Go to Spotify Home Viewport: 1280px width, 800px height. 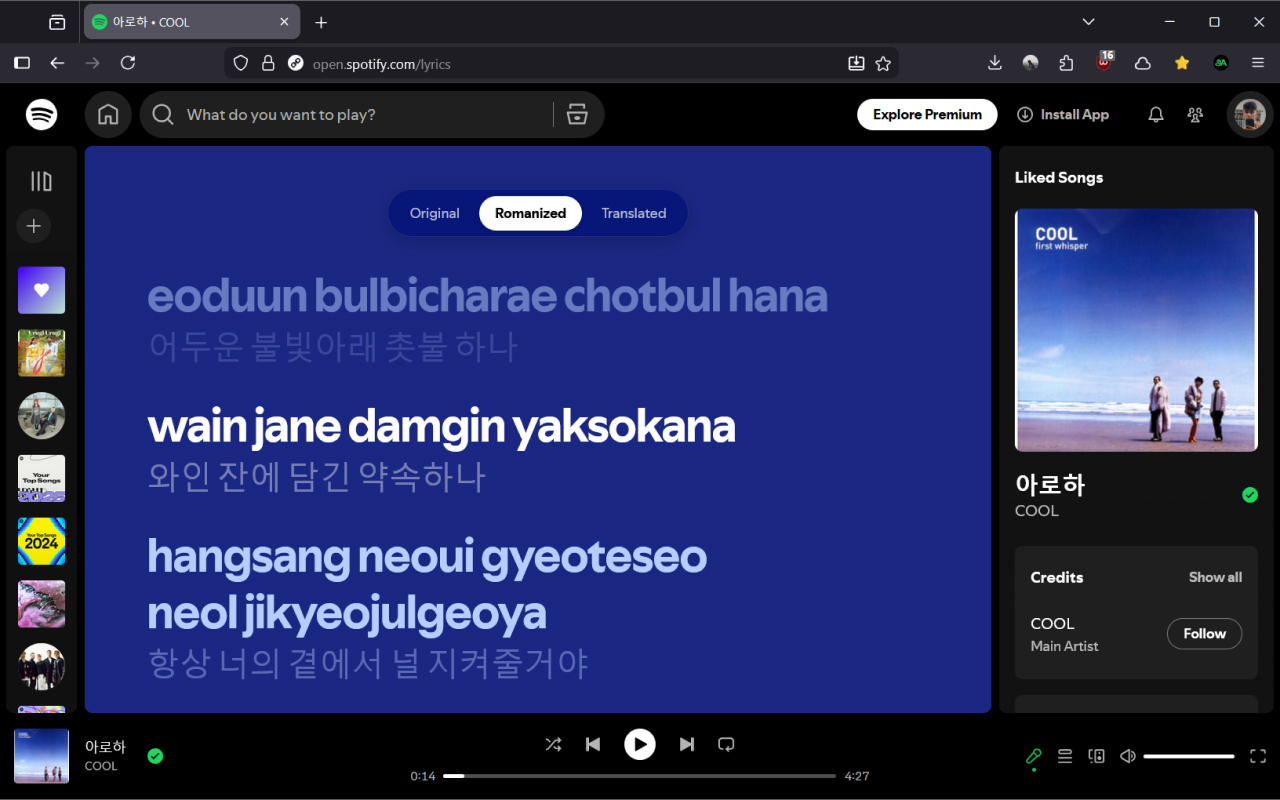(x=108, y=115)
